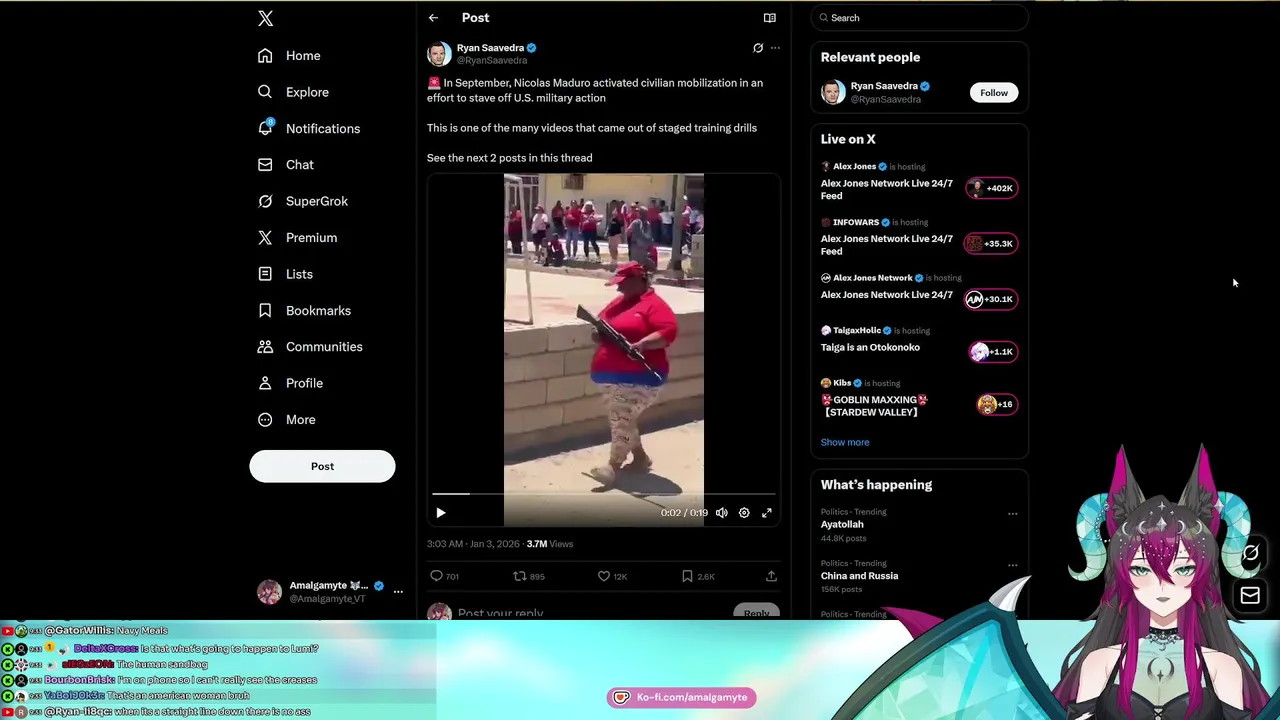This screenshot has height=720, width=1280.
Task: Open Taiga is an Otokonoko live
Action: coord(870,347)
